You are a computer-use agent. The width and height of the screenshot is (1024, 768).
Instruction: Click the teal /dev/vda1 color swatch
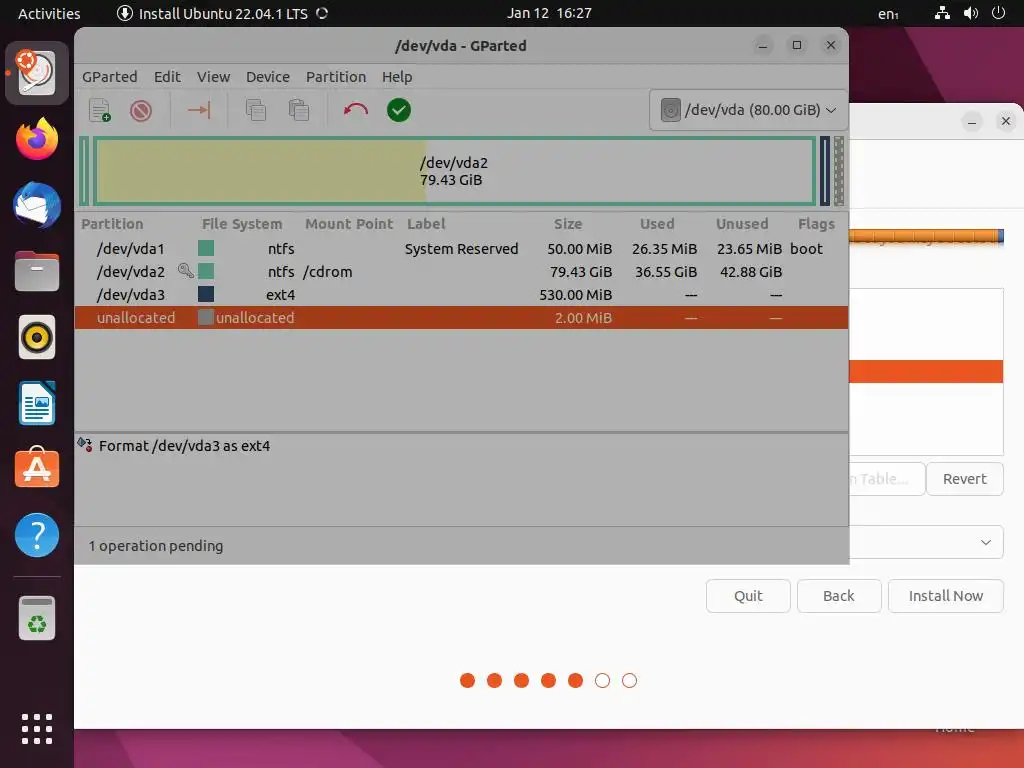(206, 248)
